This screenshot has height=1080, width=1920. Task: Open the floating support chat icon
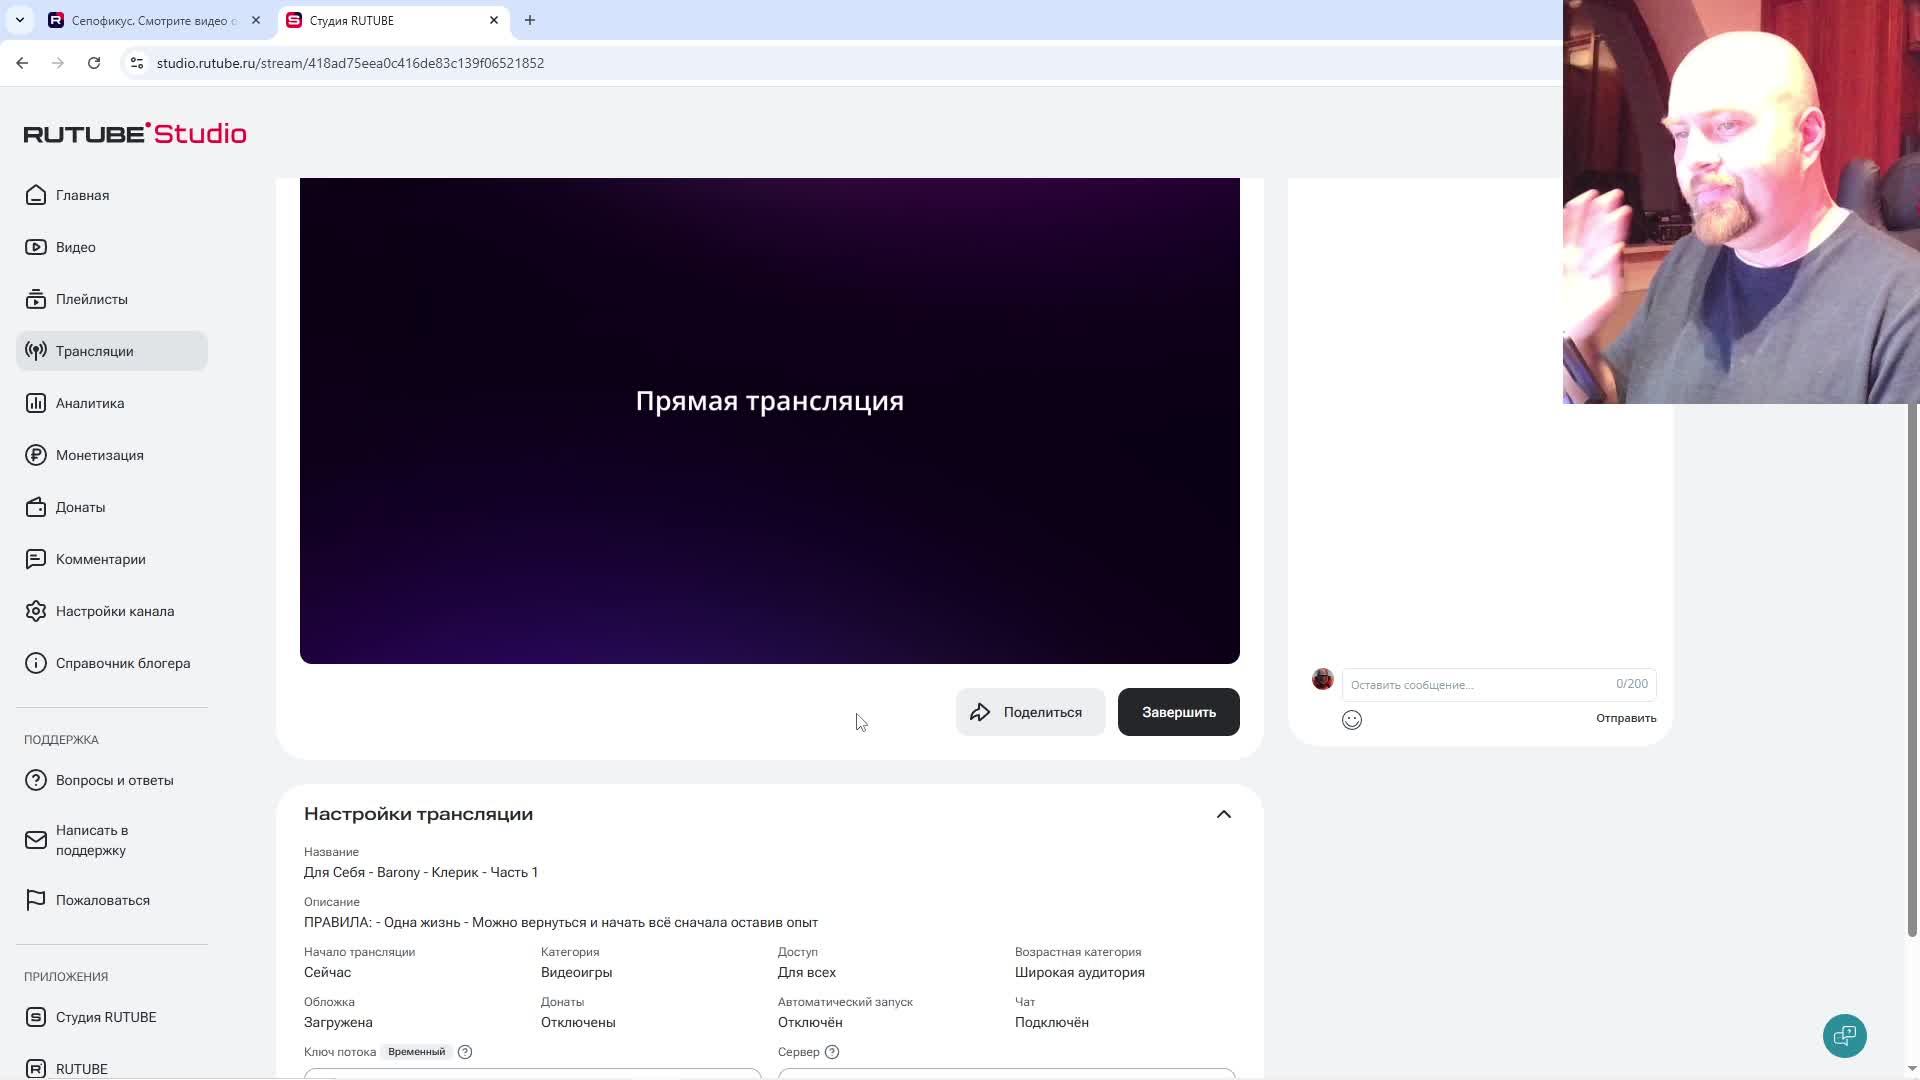(1844, 1036)
